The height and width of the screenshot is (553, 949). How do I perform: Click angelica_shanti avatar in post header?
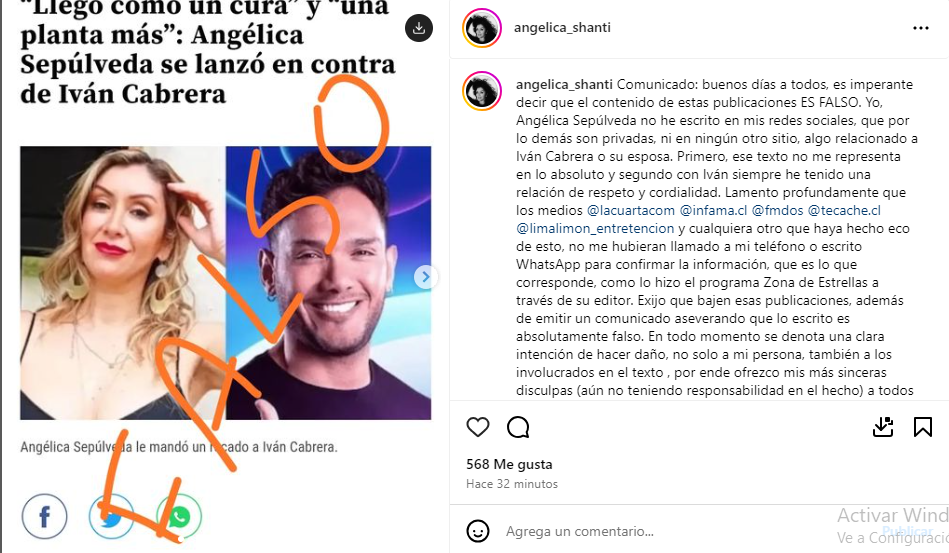click(x=482, y=28)
